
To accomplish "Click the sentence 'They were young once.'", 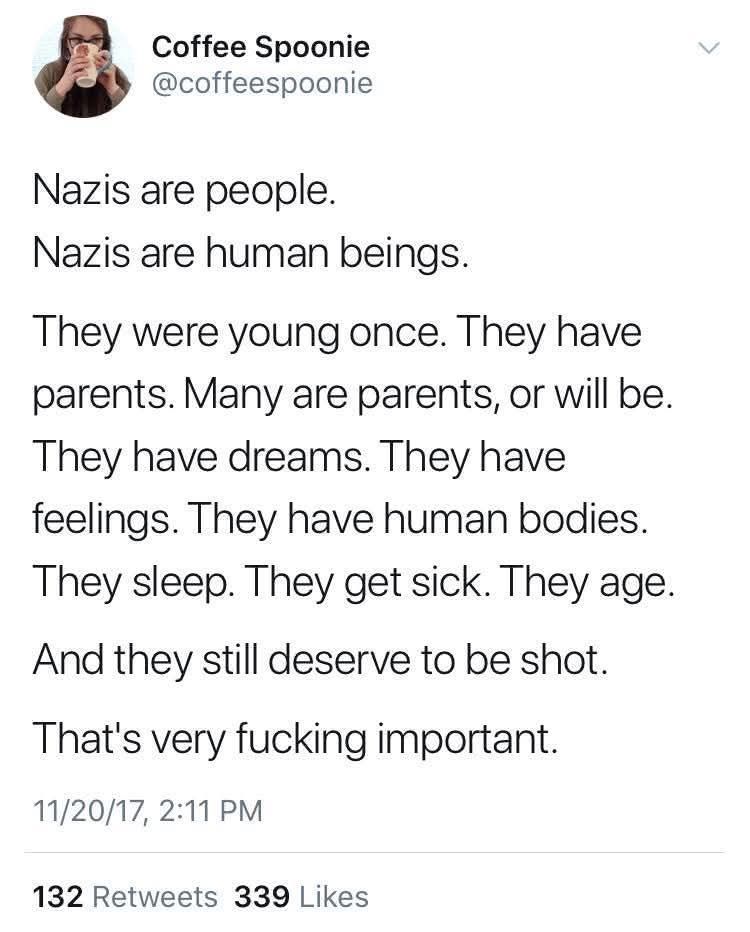I will click(238, 333).
